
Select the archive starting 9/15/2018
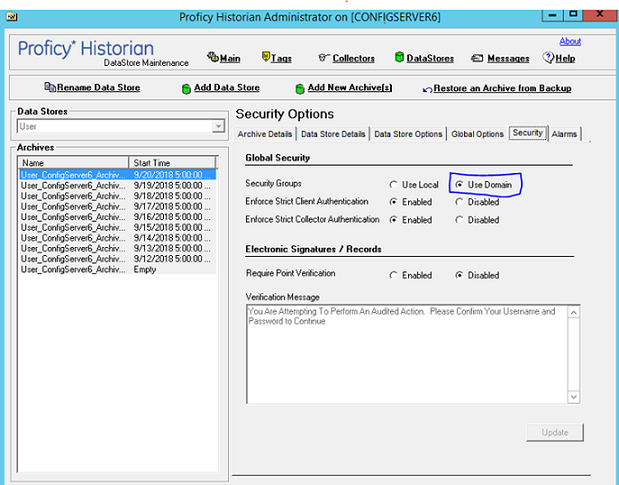click(x=117, y=228)
